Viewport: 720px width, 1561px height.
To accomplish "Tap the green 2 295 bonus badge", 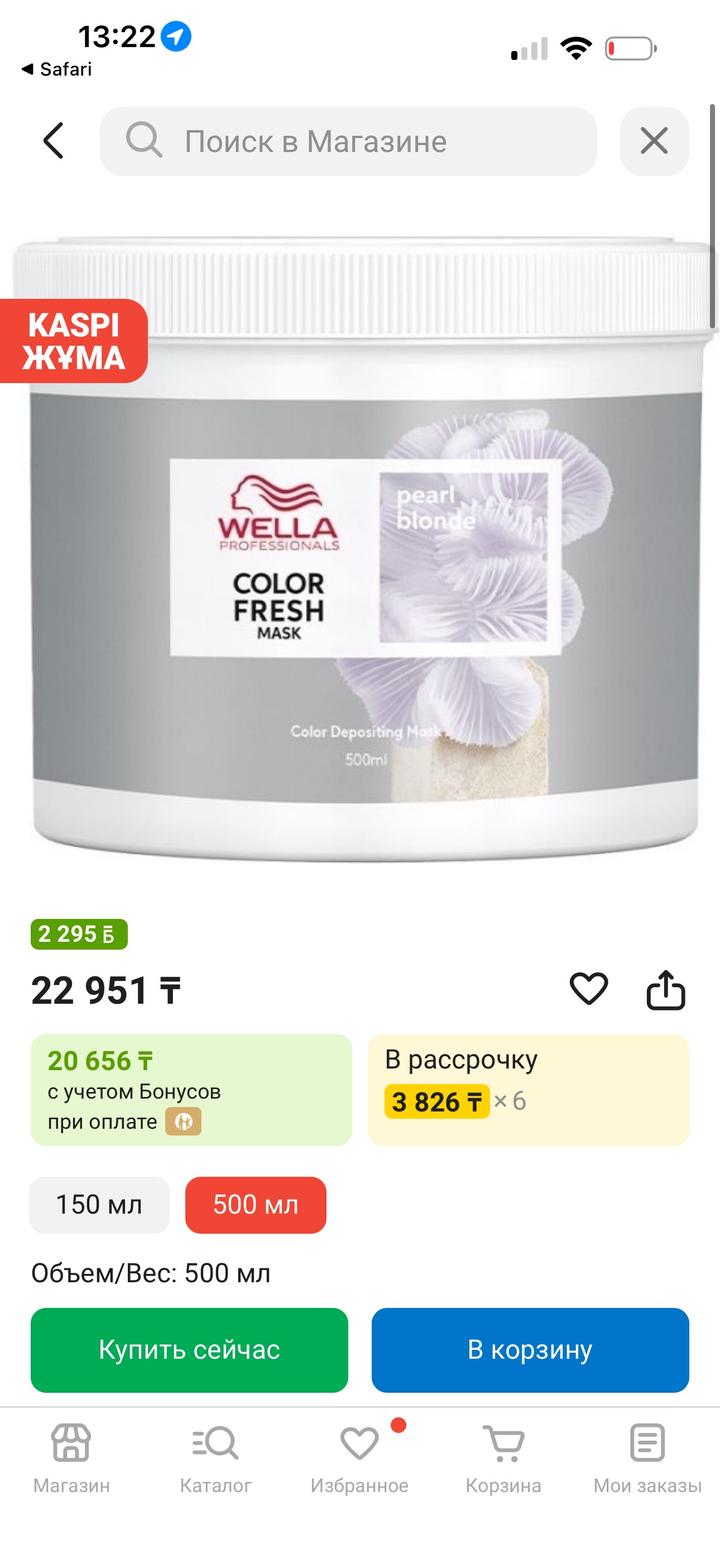I will coord(79,934).
